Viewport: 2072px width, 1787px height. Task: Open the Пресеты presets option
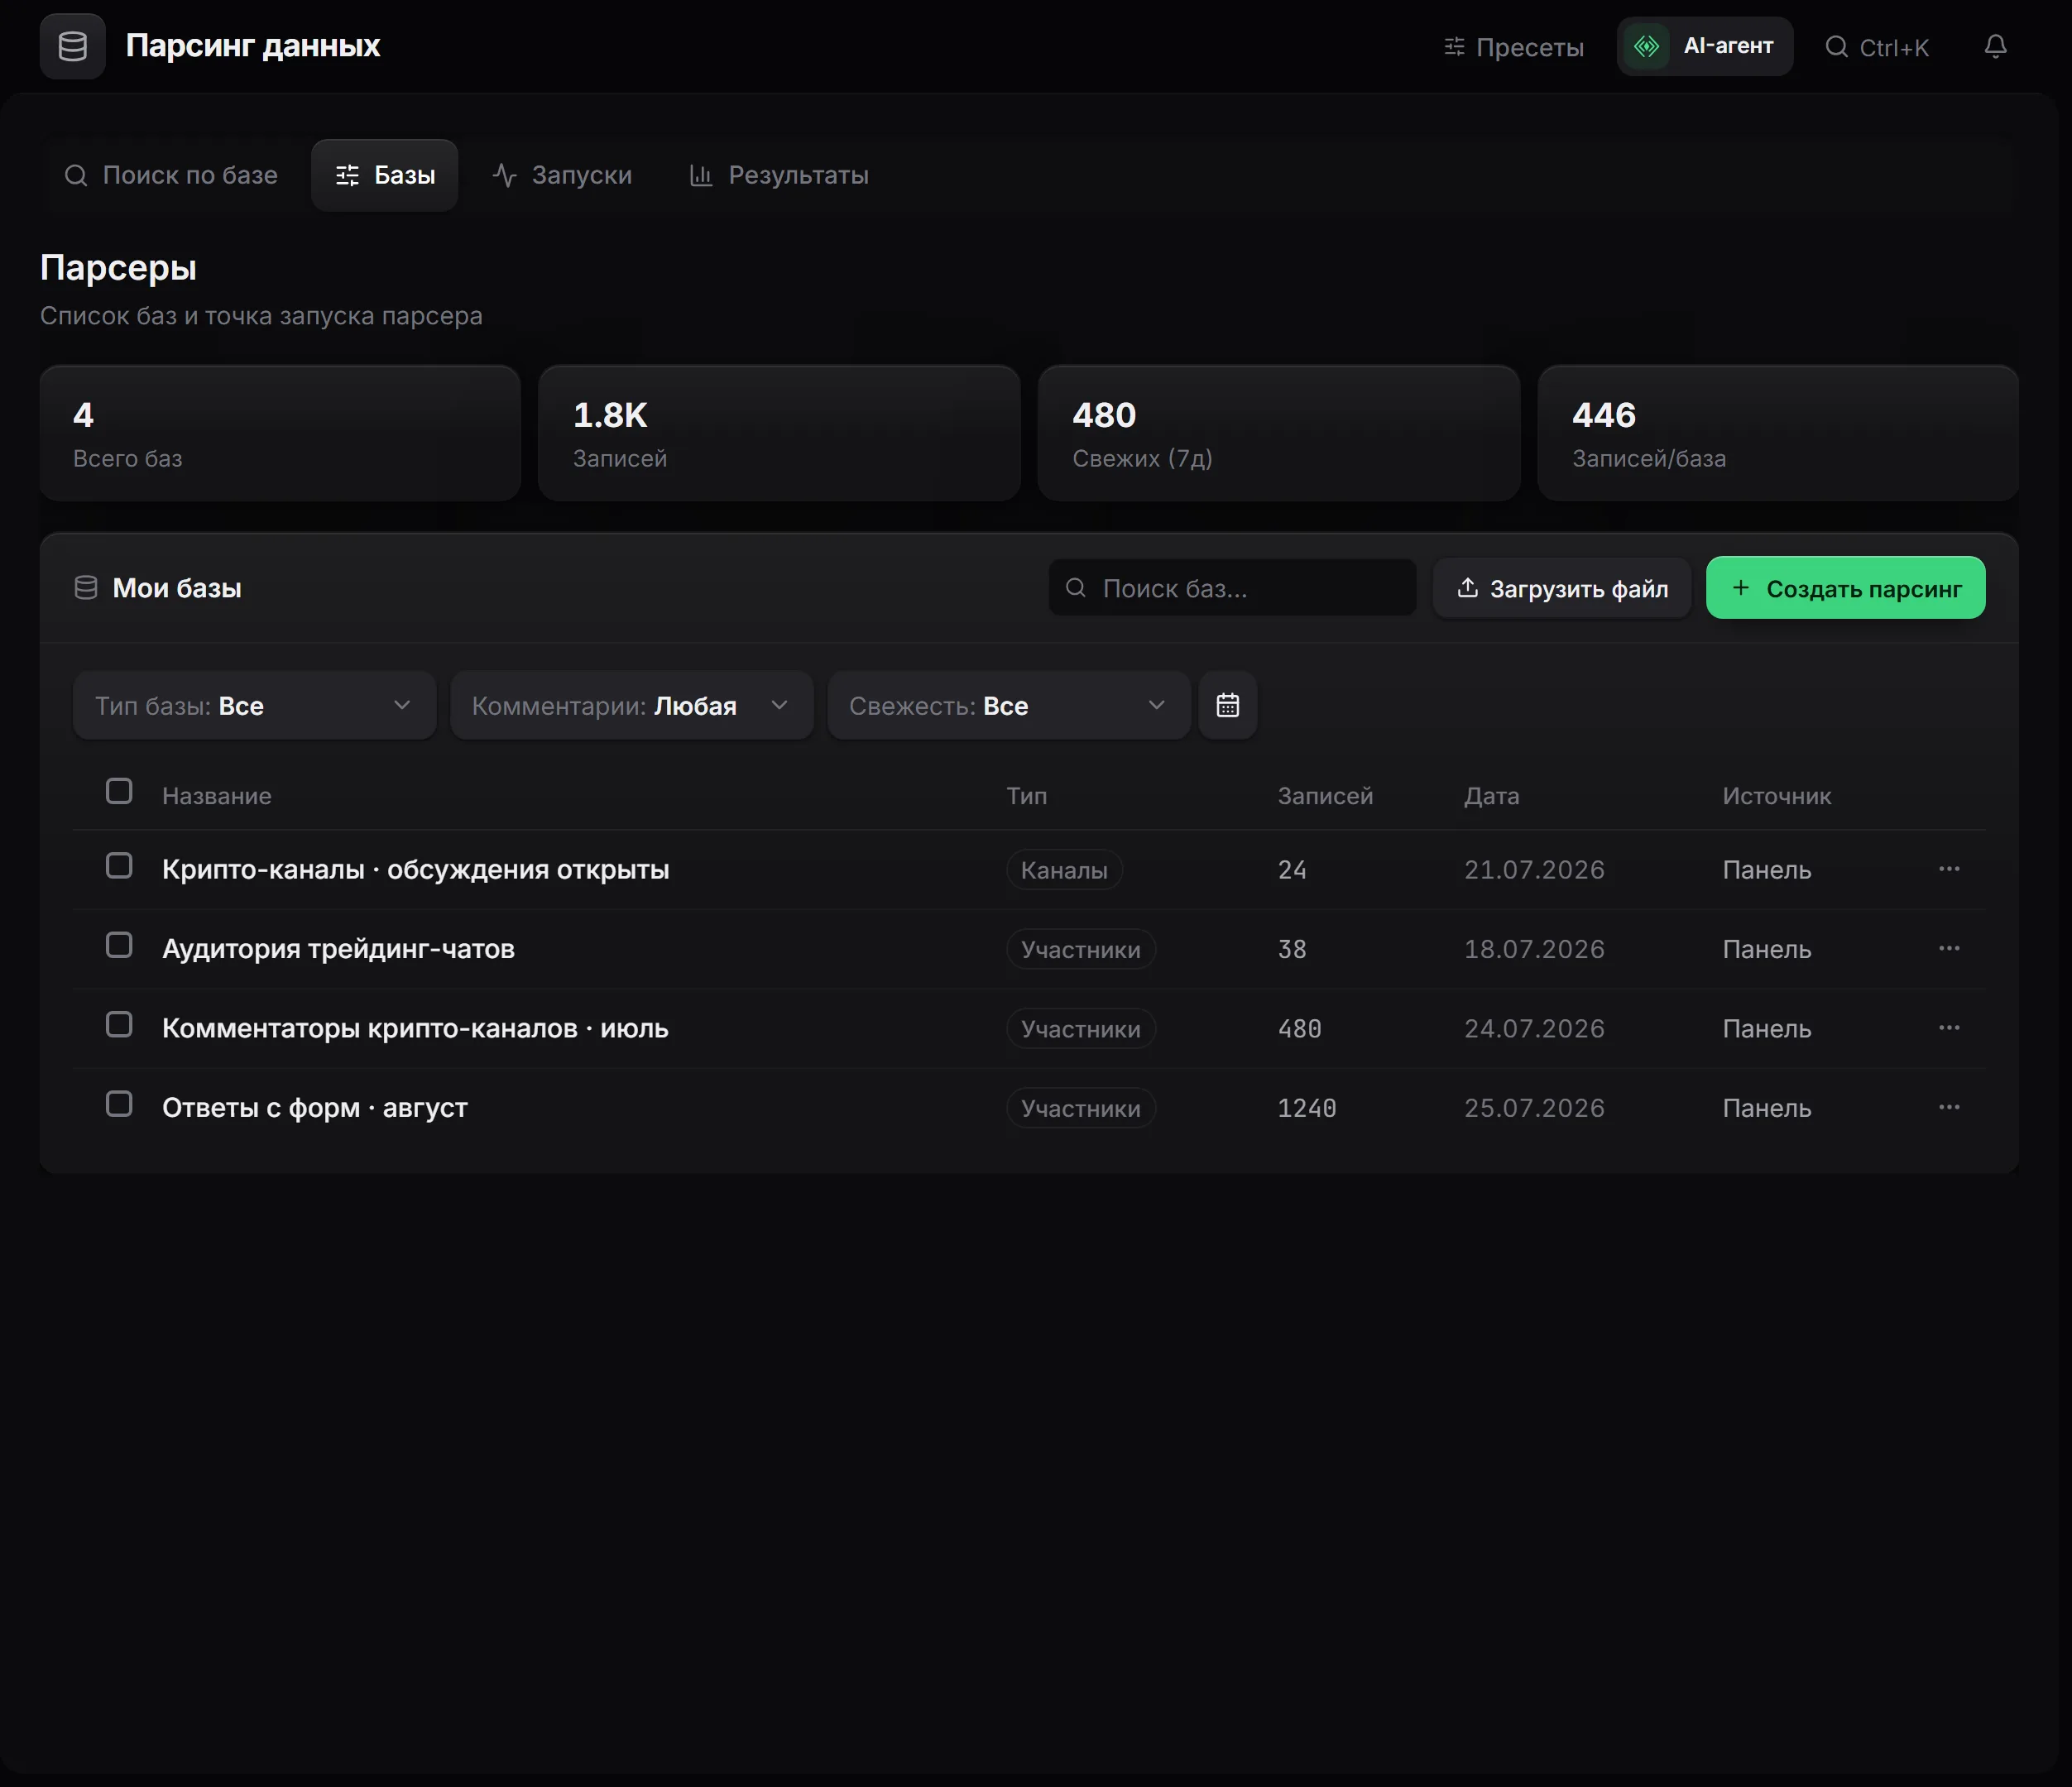point(1514,47)
